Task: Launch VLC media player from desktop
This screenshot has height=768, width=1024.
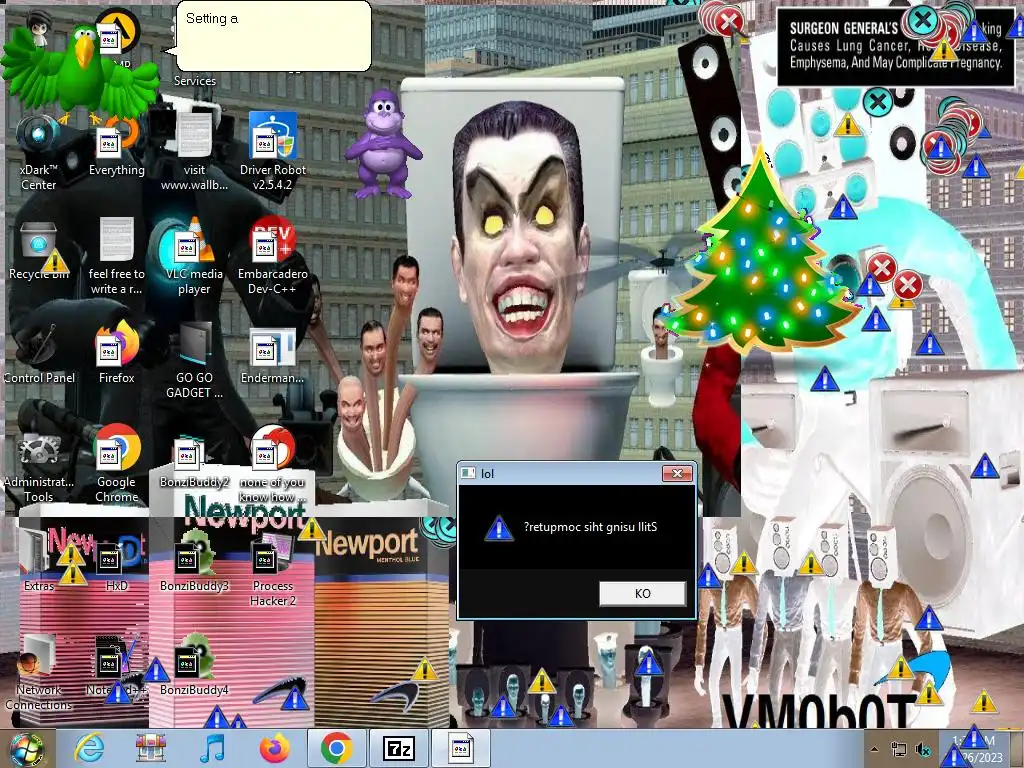Action: (194, 257)
